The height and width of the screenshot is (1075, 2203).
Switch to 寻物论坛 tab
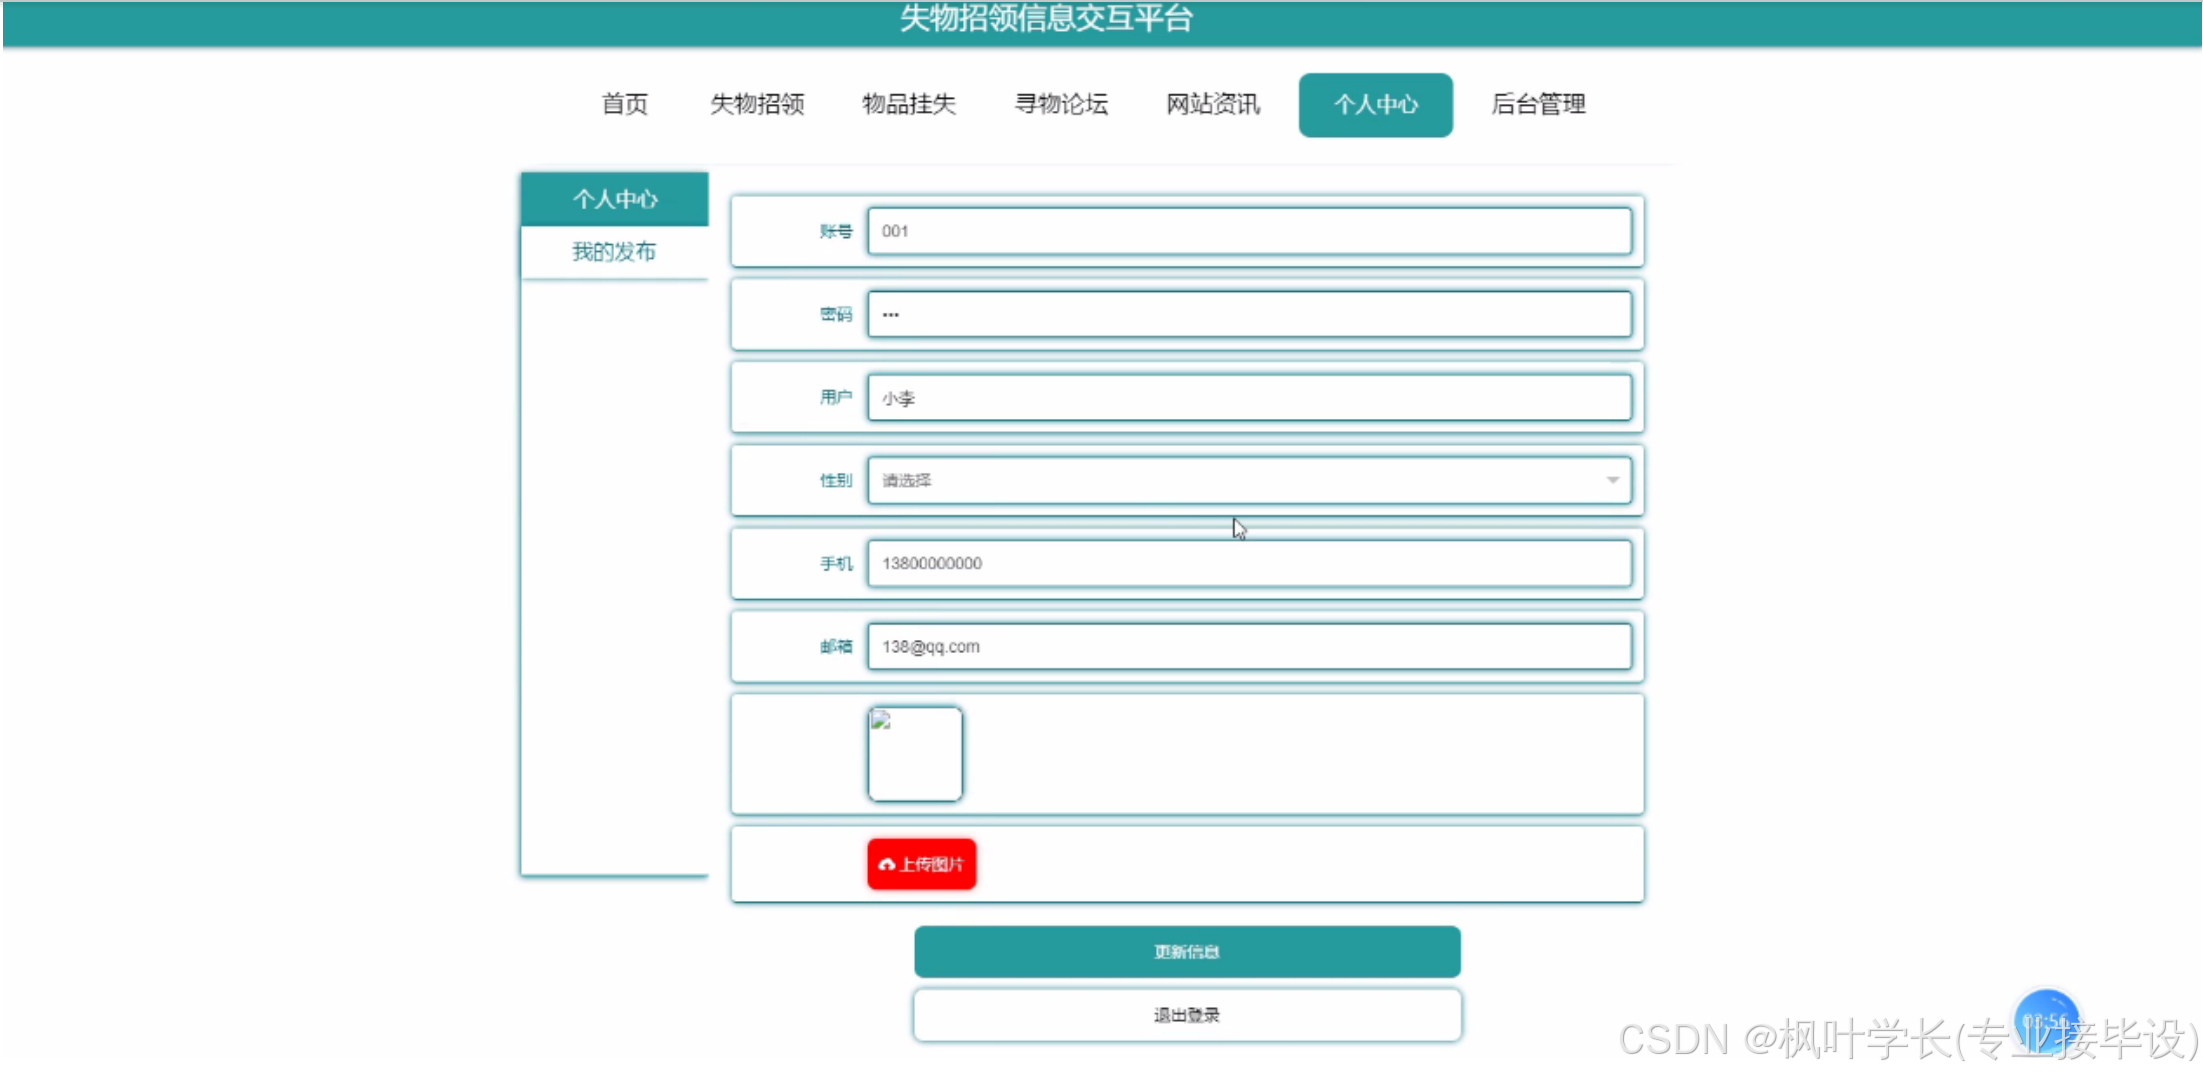point(1061,104)
